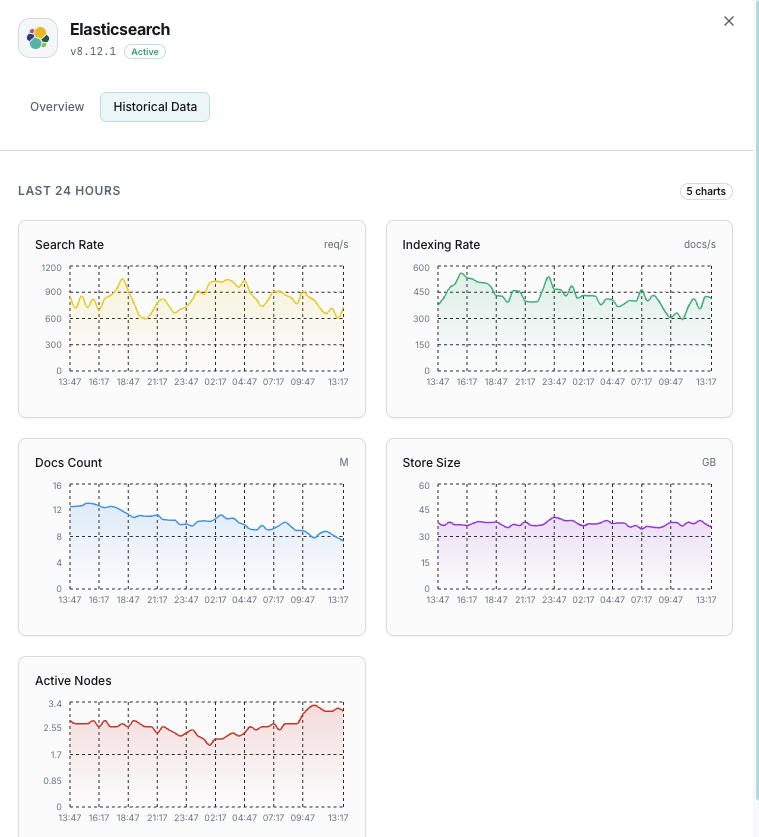Toggle the 5 charts pill
This screenshot has width=759, height=837.
(x=706, y=191)
